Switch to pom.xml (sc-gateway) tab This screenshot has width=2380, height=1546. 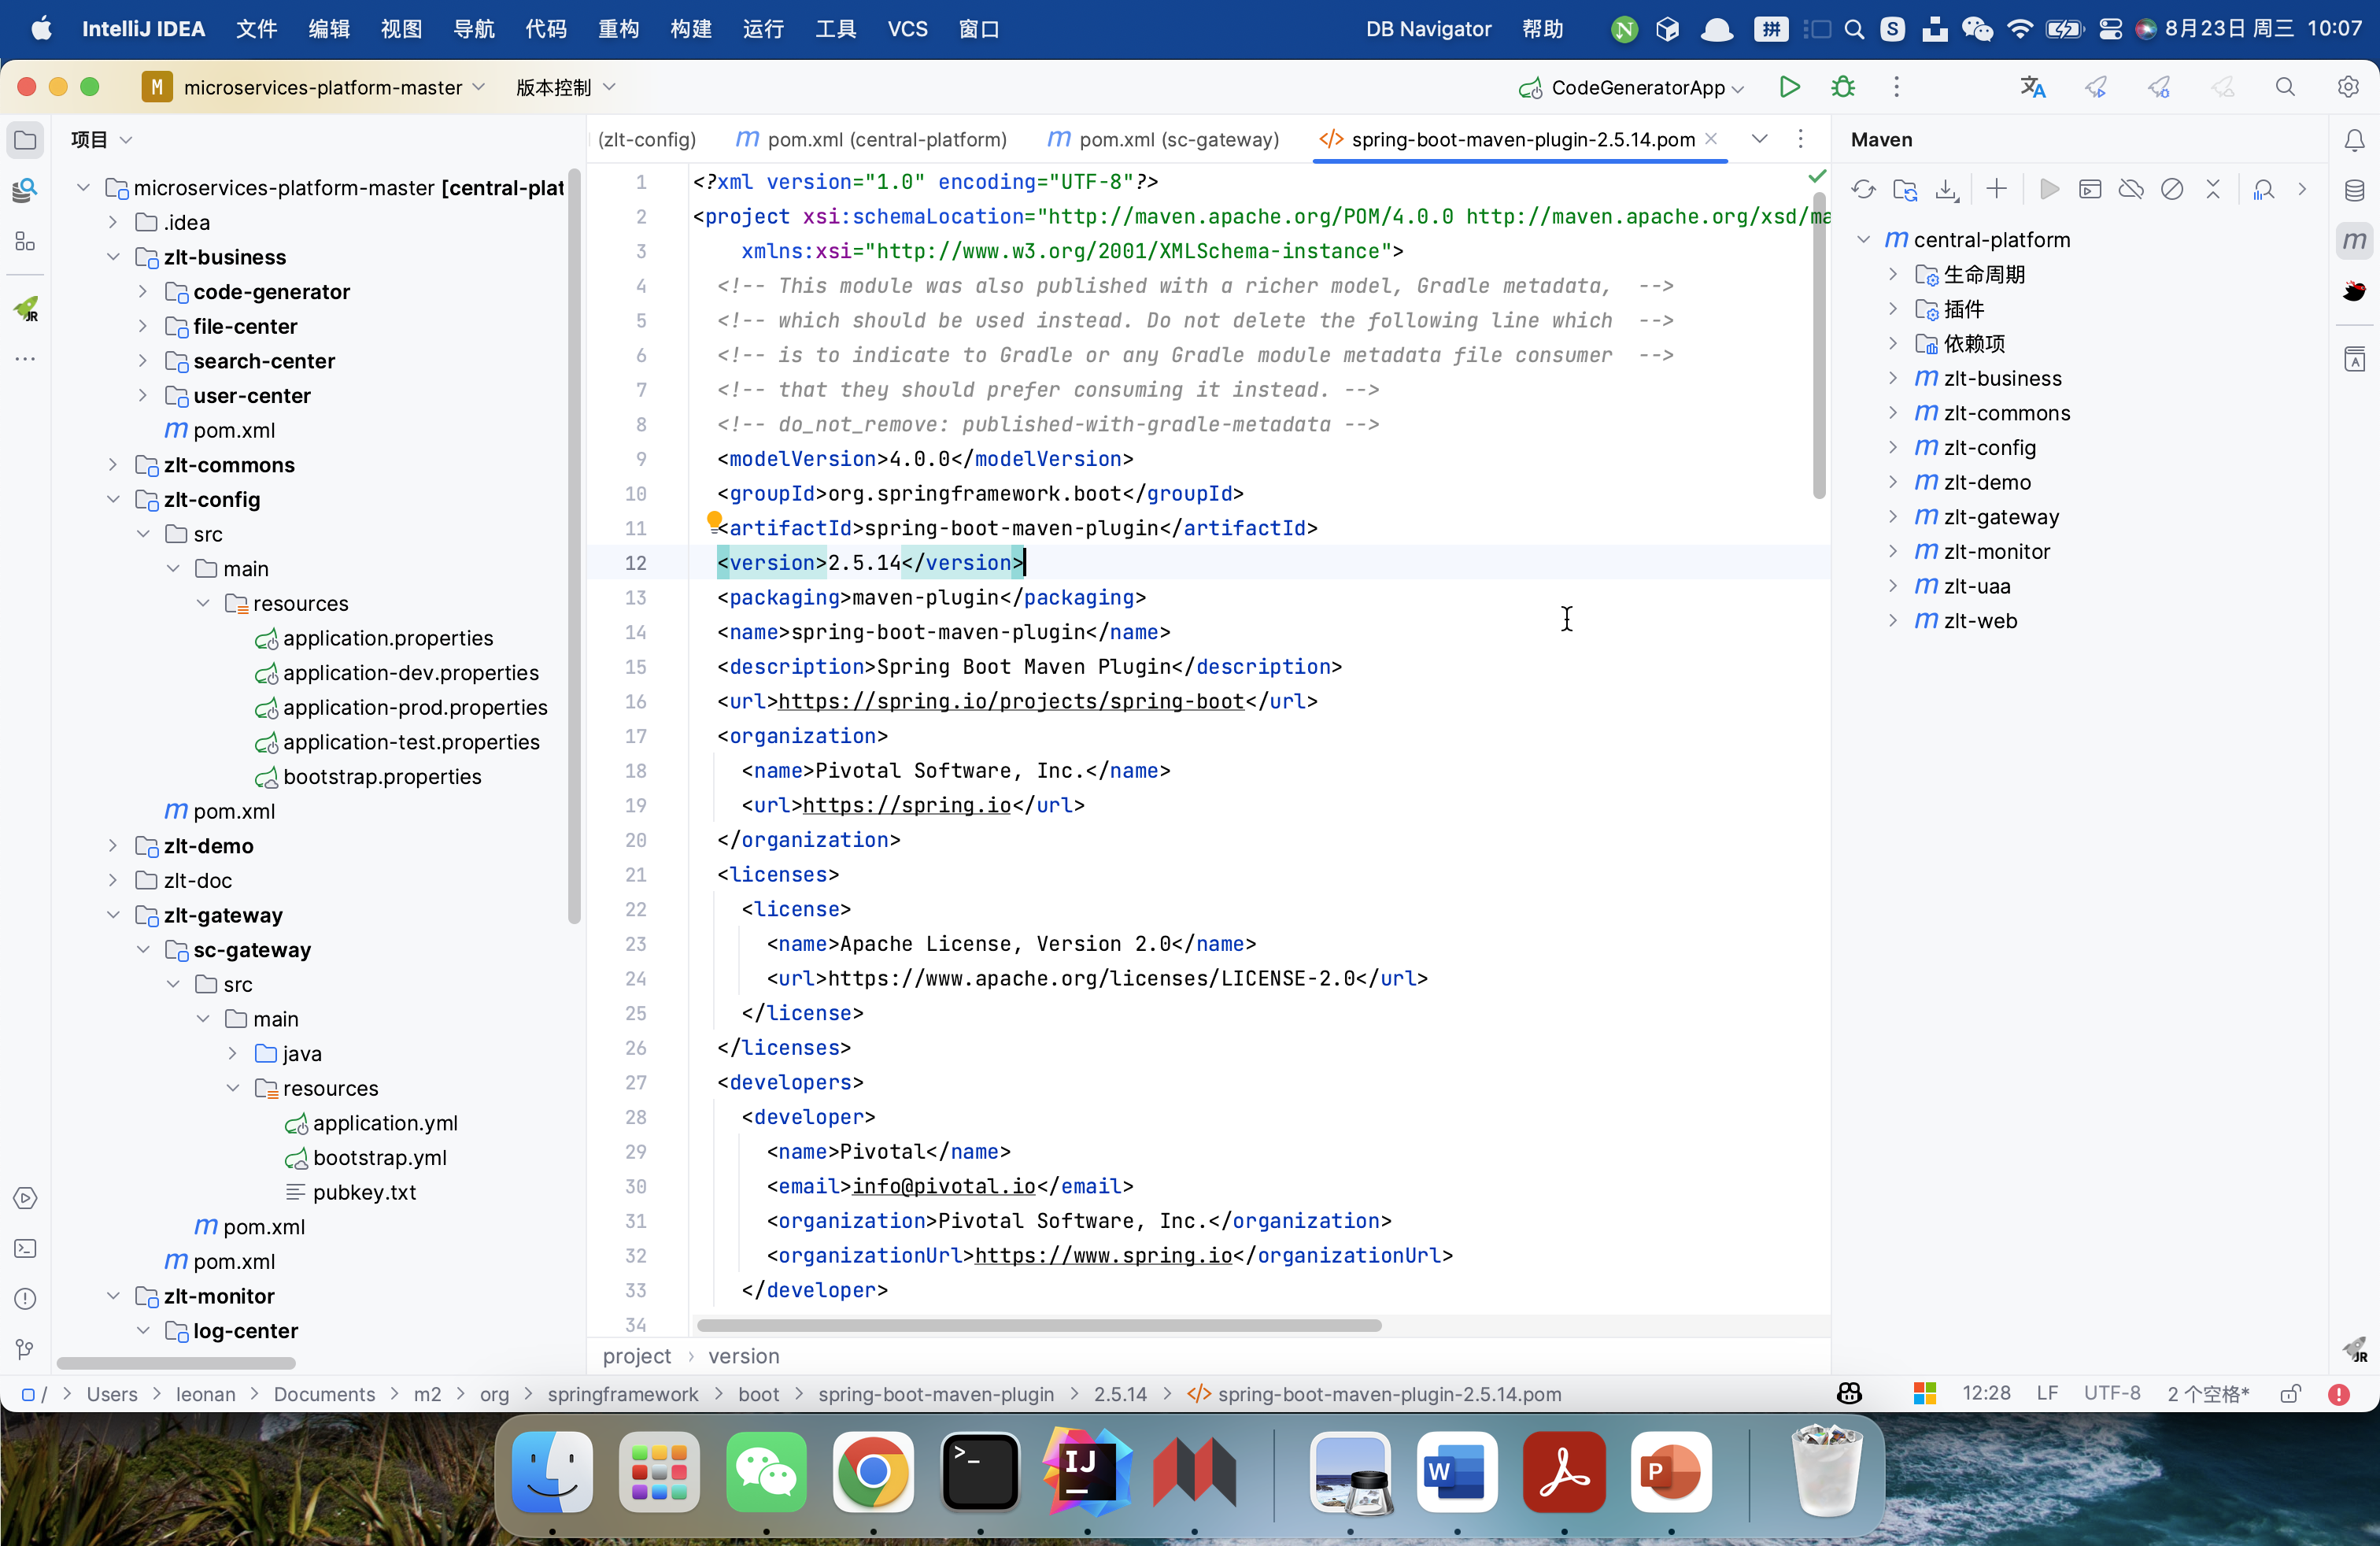pos(1162,139)
